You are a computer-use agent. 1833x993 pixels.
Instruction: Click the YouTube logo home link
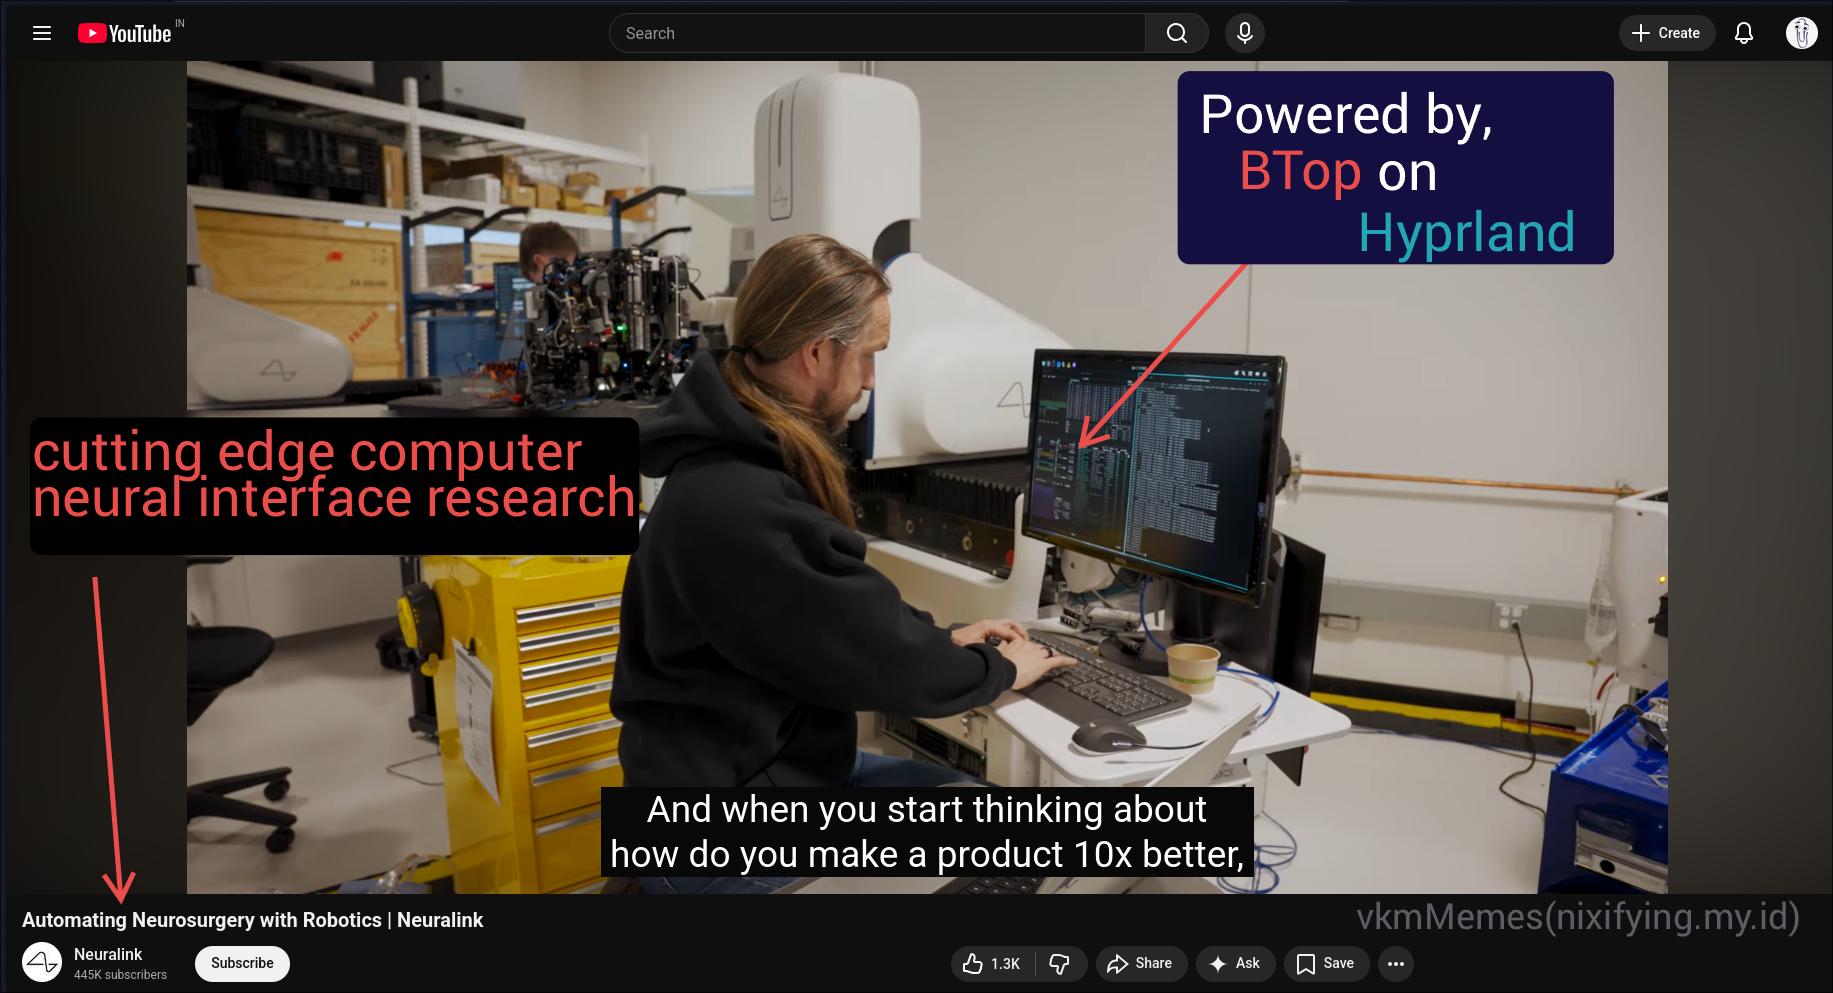(126, 33)
